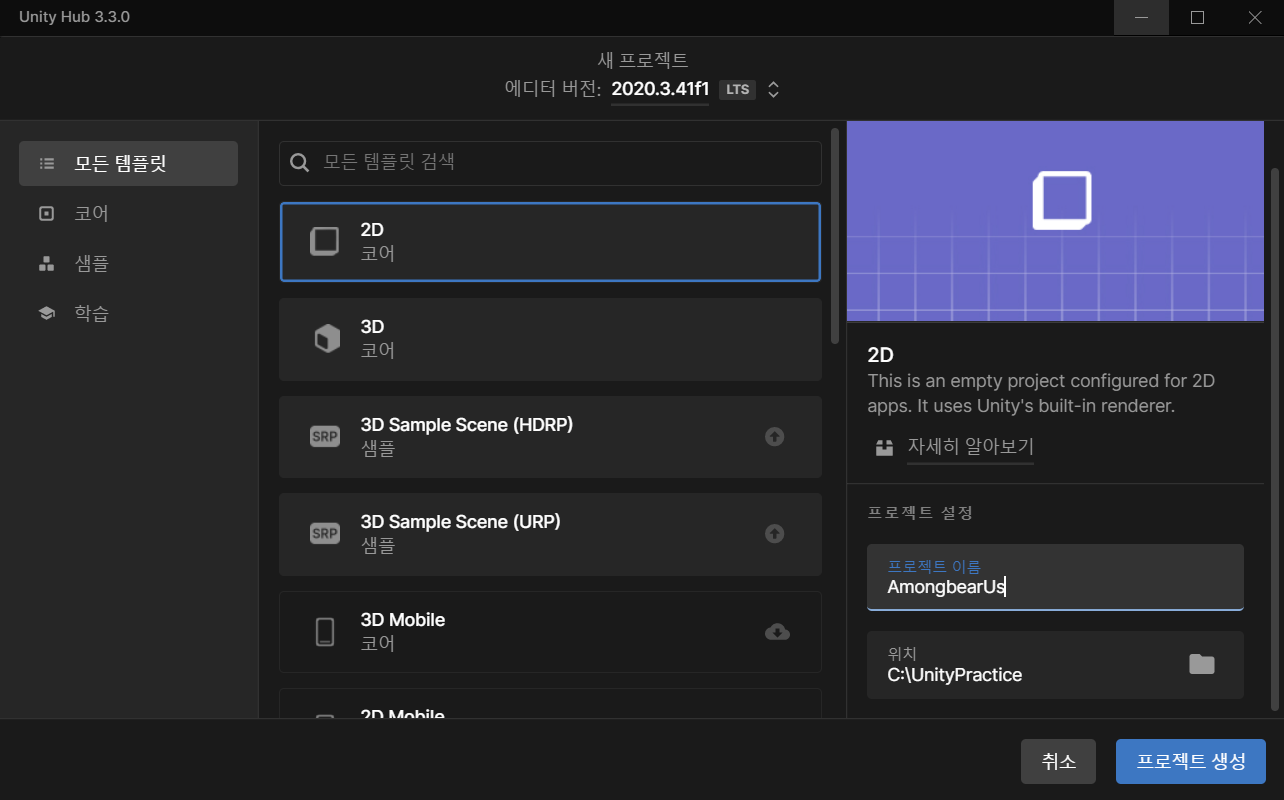Click HDRP template download arrow icon
This screenshot has height=800, width=1284.
pyautogui.click(x=774, y=437)
